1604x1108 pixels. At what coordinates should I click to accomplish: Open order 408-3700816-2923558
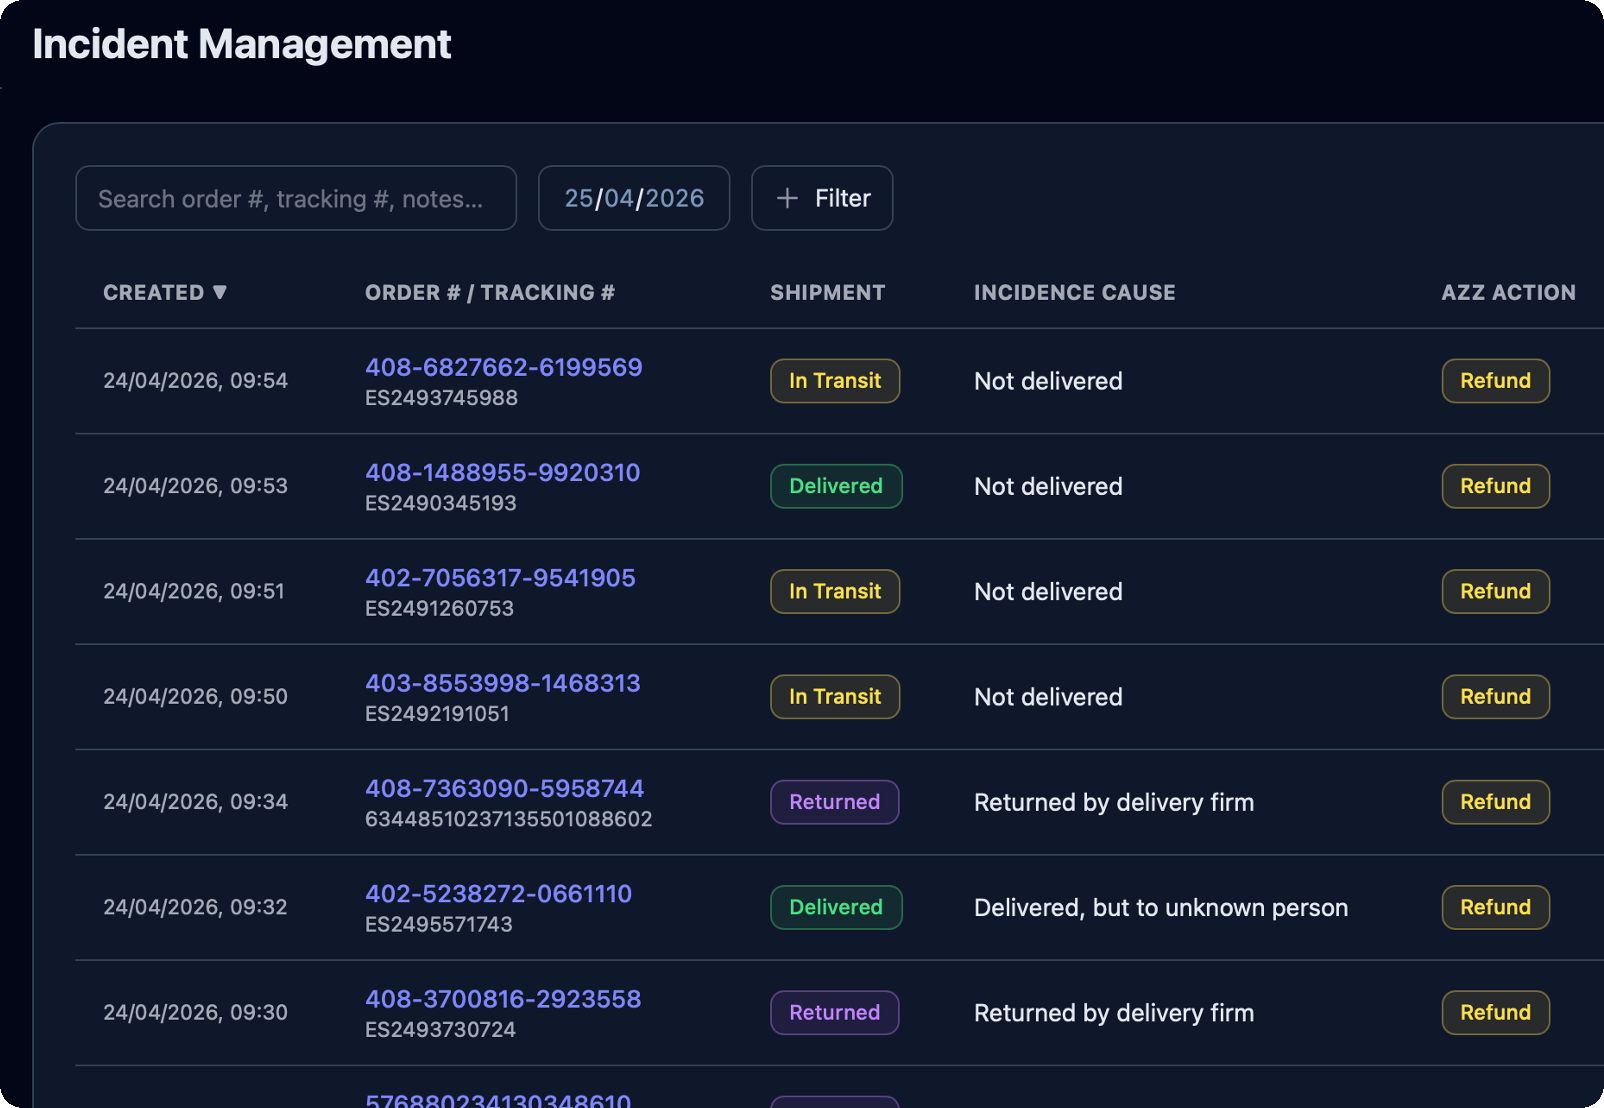[x=503, y=999]
